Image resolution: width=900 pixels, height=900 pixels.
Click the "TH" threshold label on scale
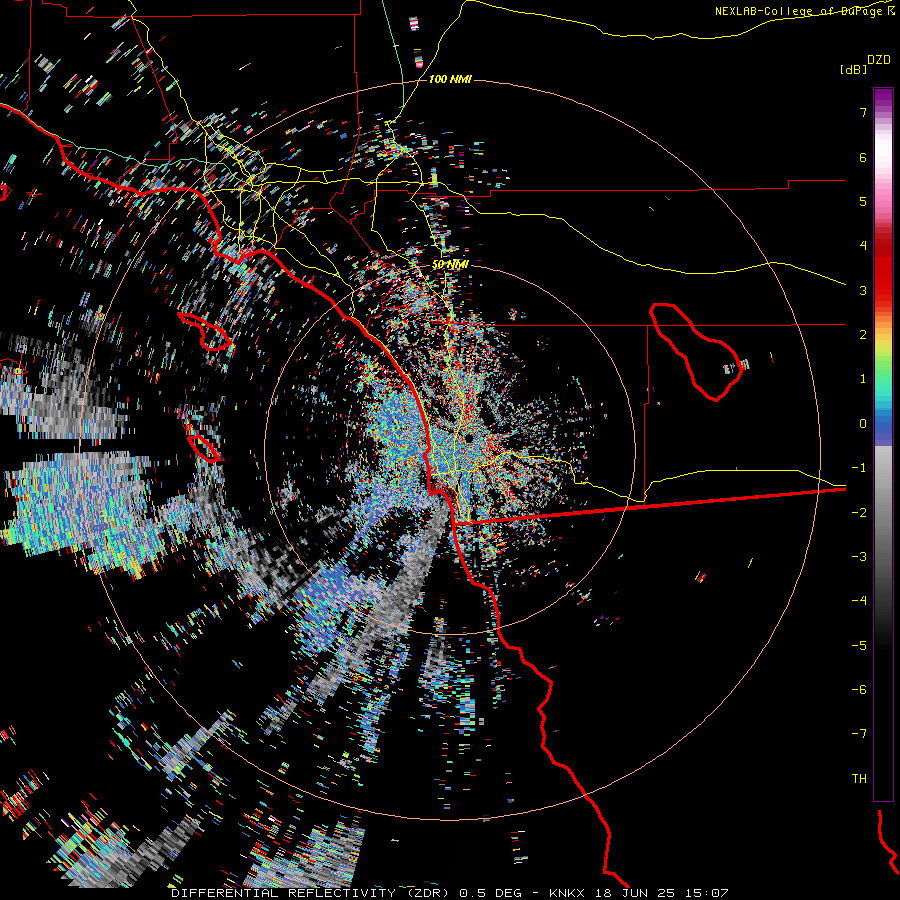(x=859, y=779)
